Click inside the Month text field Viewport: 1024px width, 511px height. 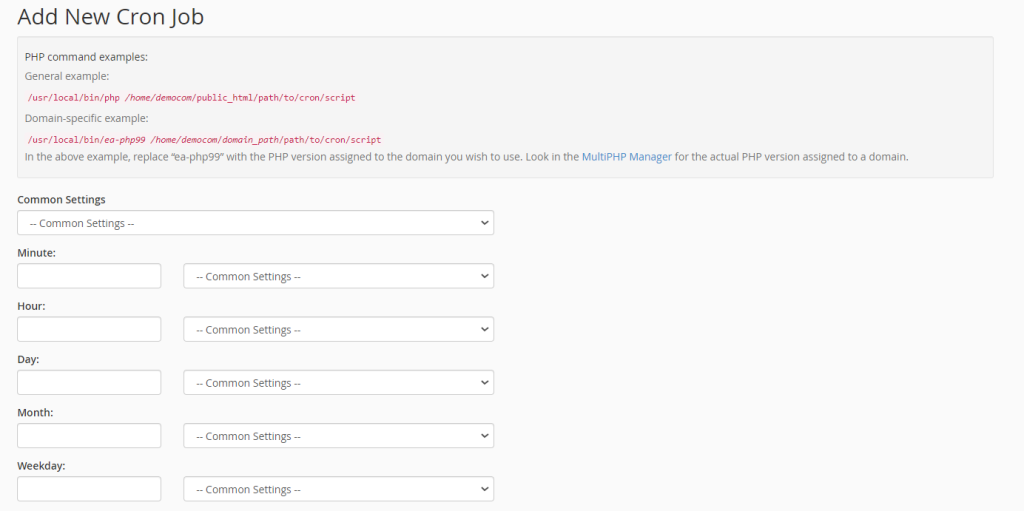[x=89, y=436]
